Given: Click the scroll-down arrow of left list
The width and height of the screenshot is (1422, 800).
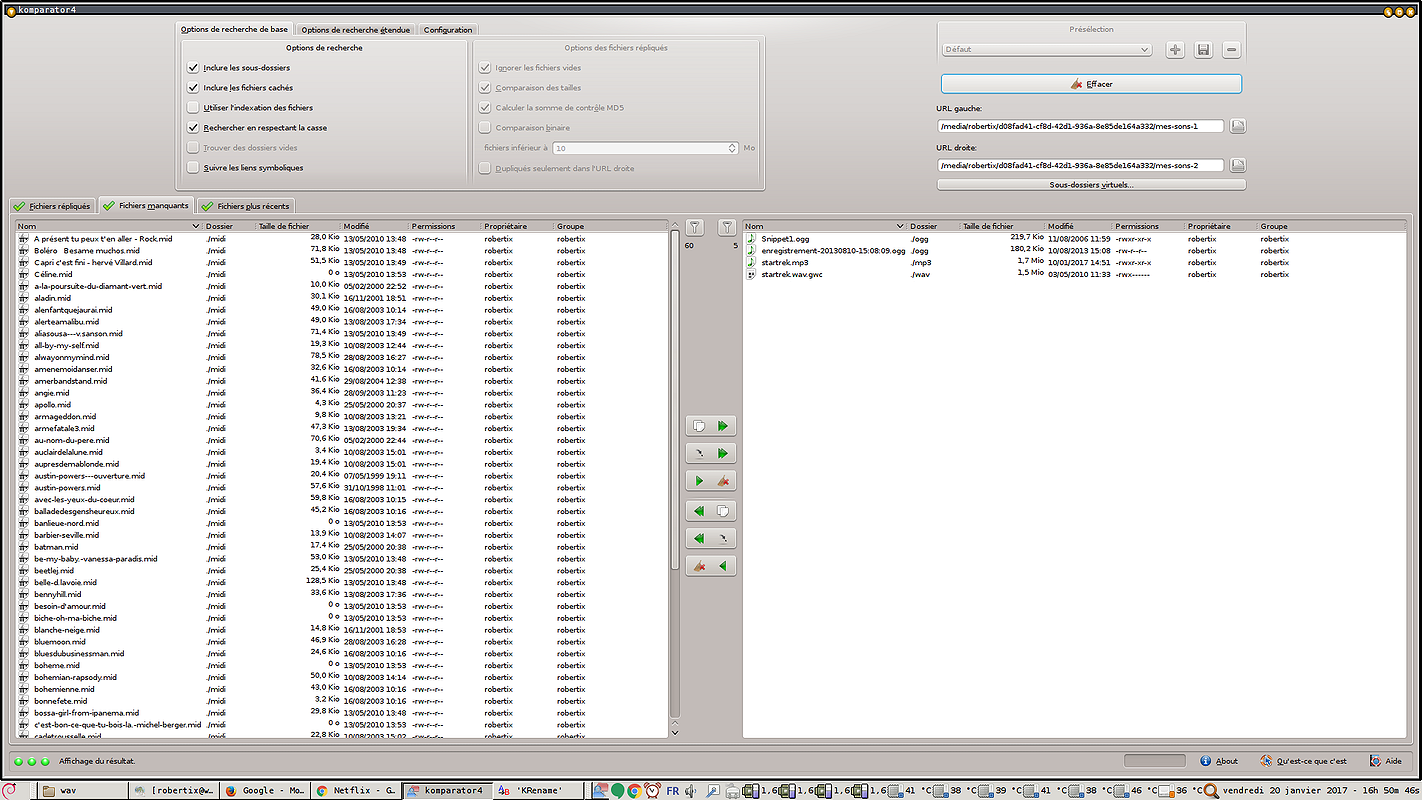Looking at the screenshot, I should click(675, 733).
